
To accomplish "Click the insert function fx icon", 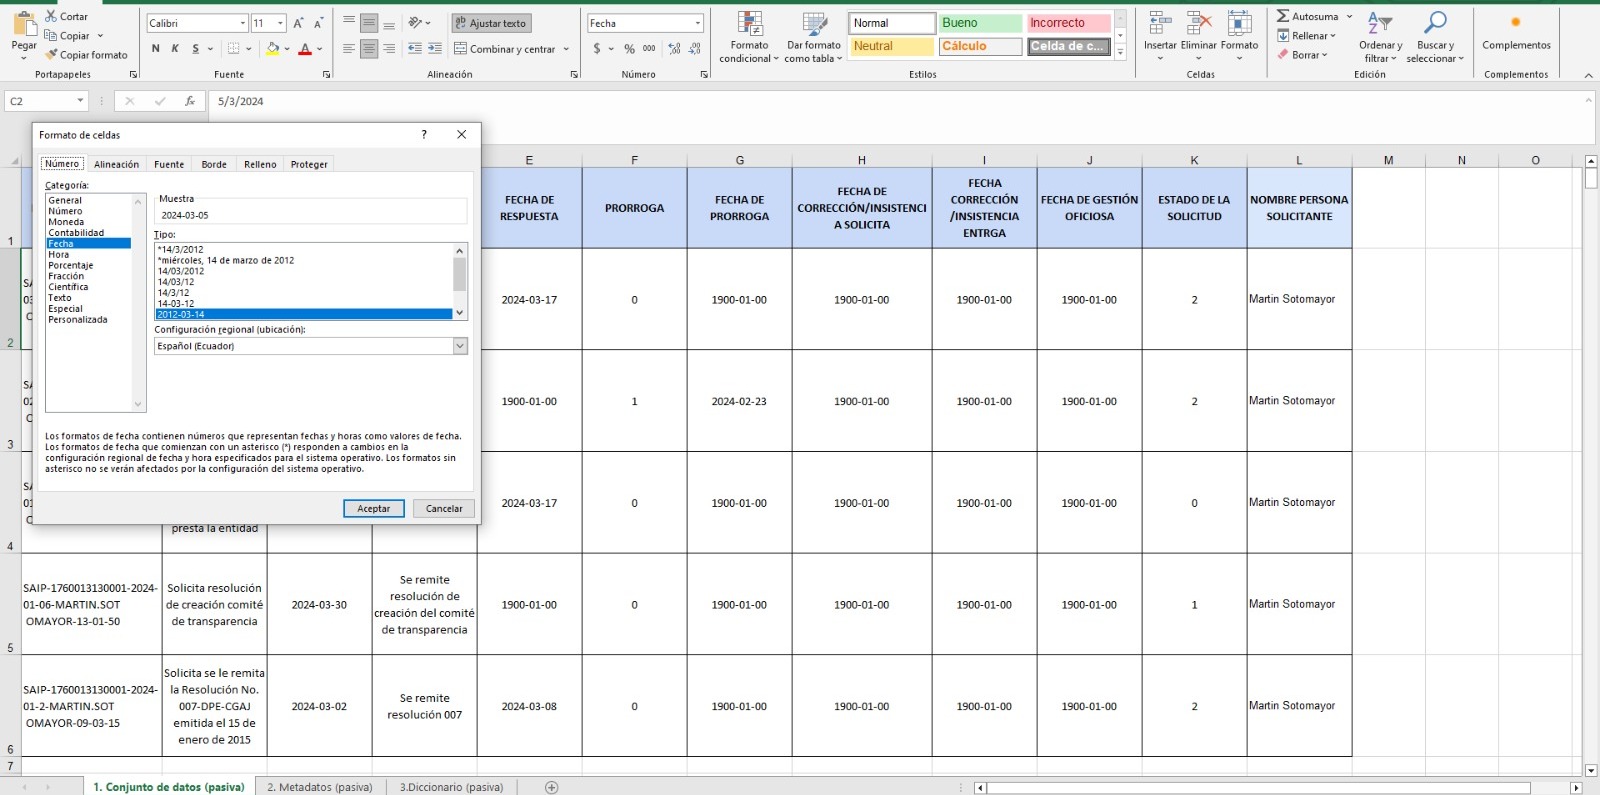I will [189, 101].
